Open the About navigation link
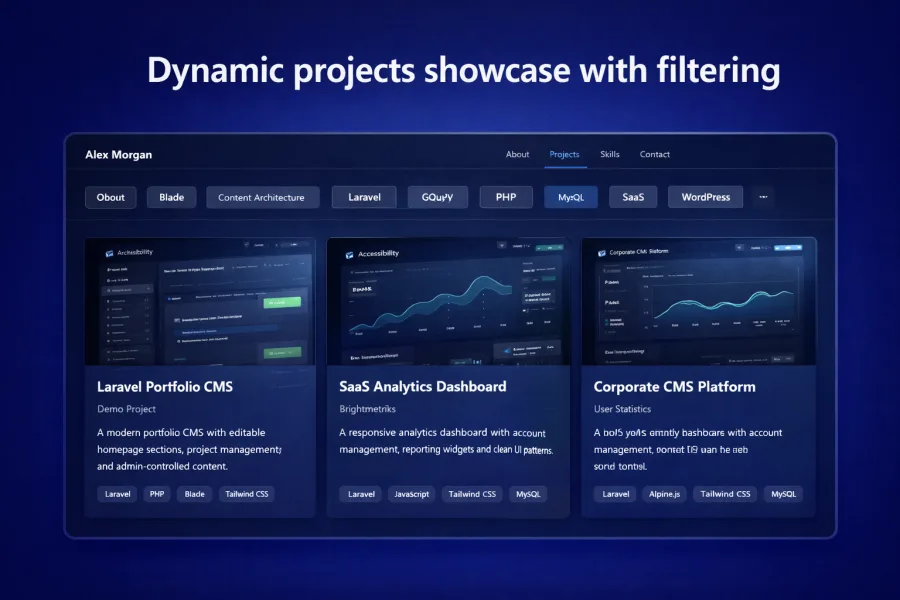The image size is (900, 600). coord(517,154)
